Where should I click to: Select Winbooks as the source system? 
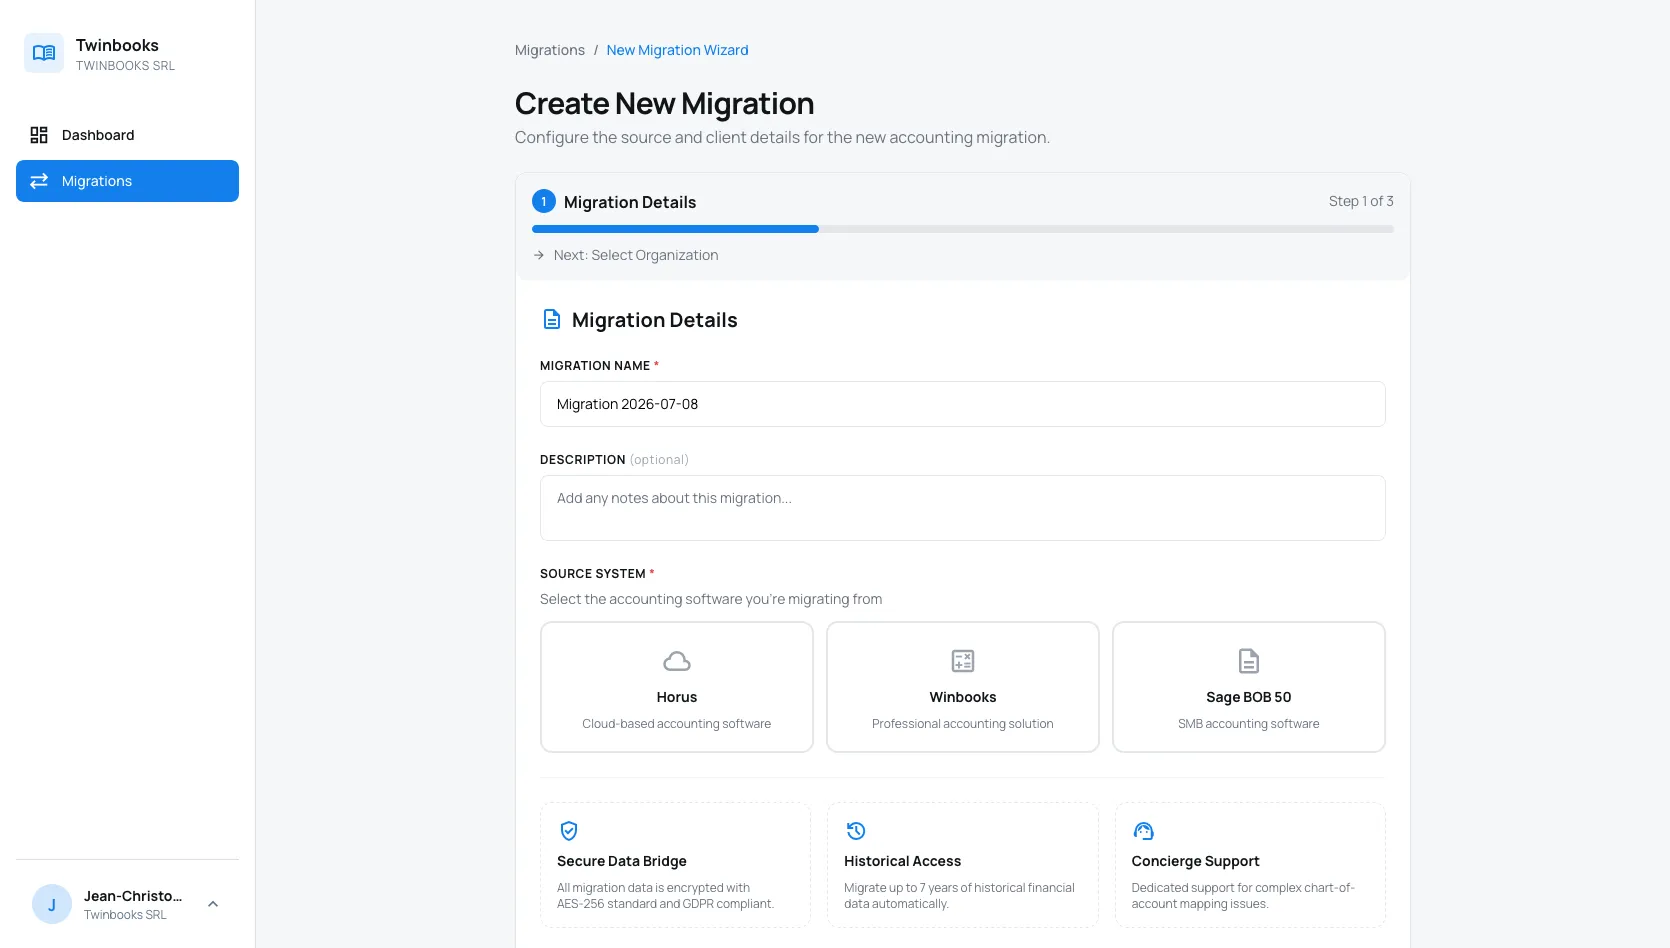click(963, 687)
